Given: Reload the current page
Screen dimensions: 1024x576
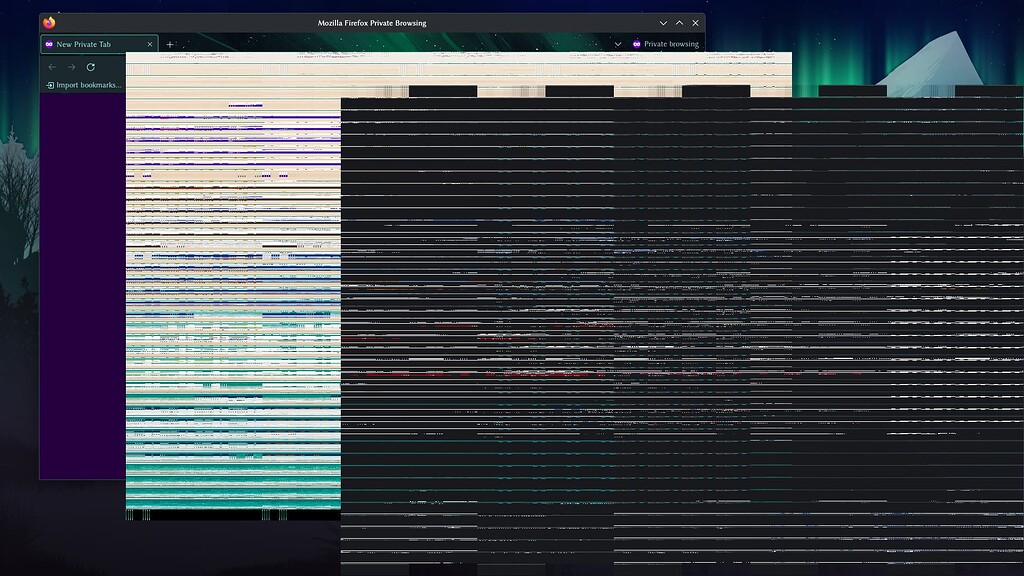Looking at the screenshot, I should click(x=91, y=67).
